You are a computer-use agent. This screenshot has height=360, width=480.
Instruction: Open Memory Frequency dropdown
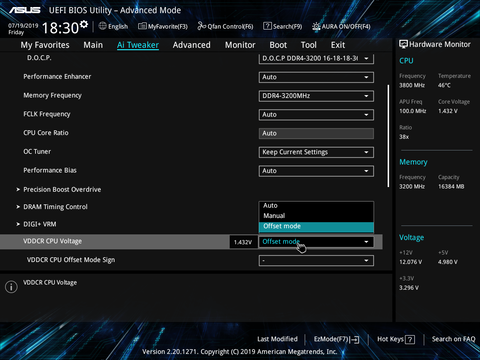[316, 96]
